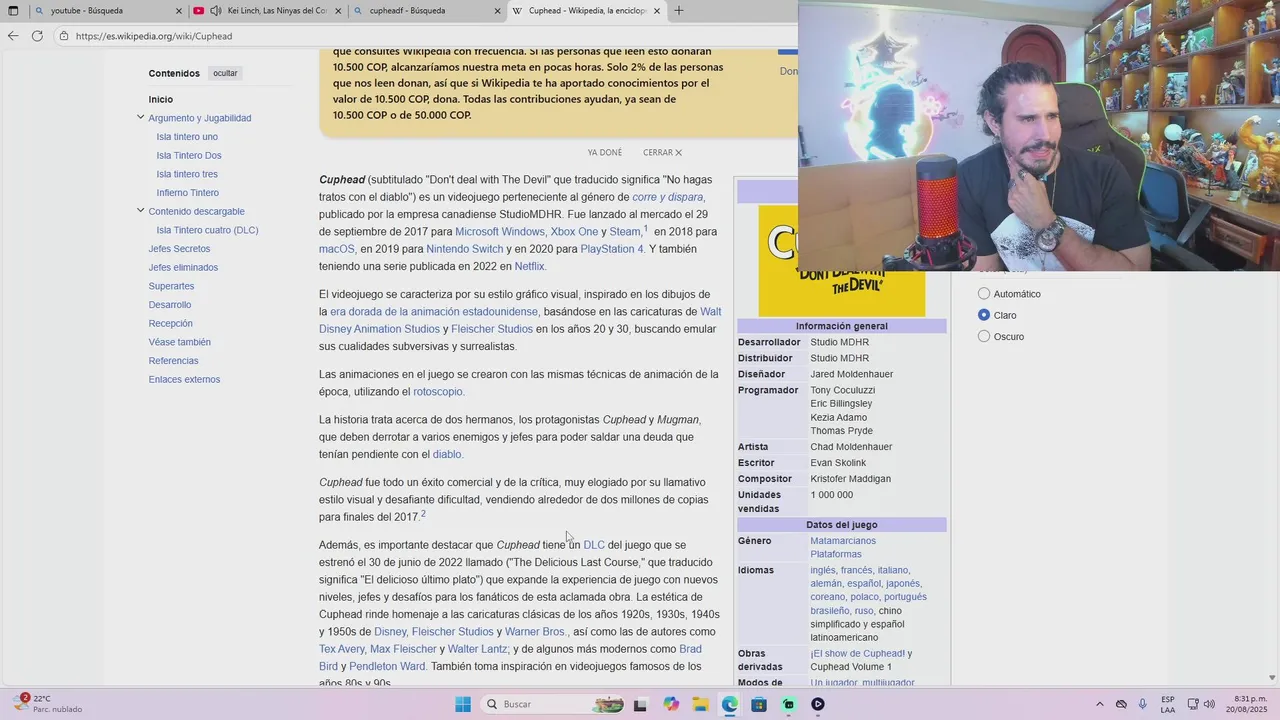Reload the Wikipedia page

37,35
